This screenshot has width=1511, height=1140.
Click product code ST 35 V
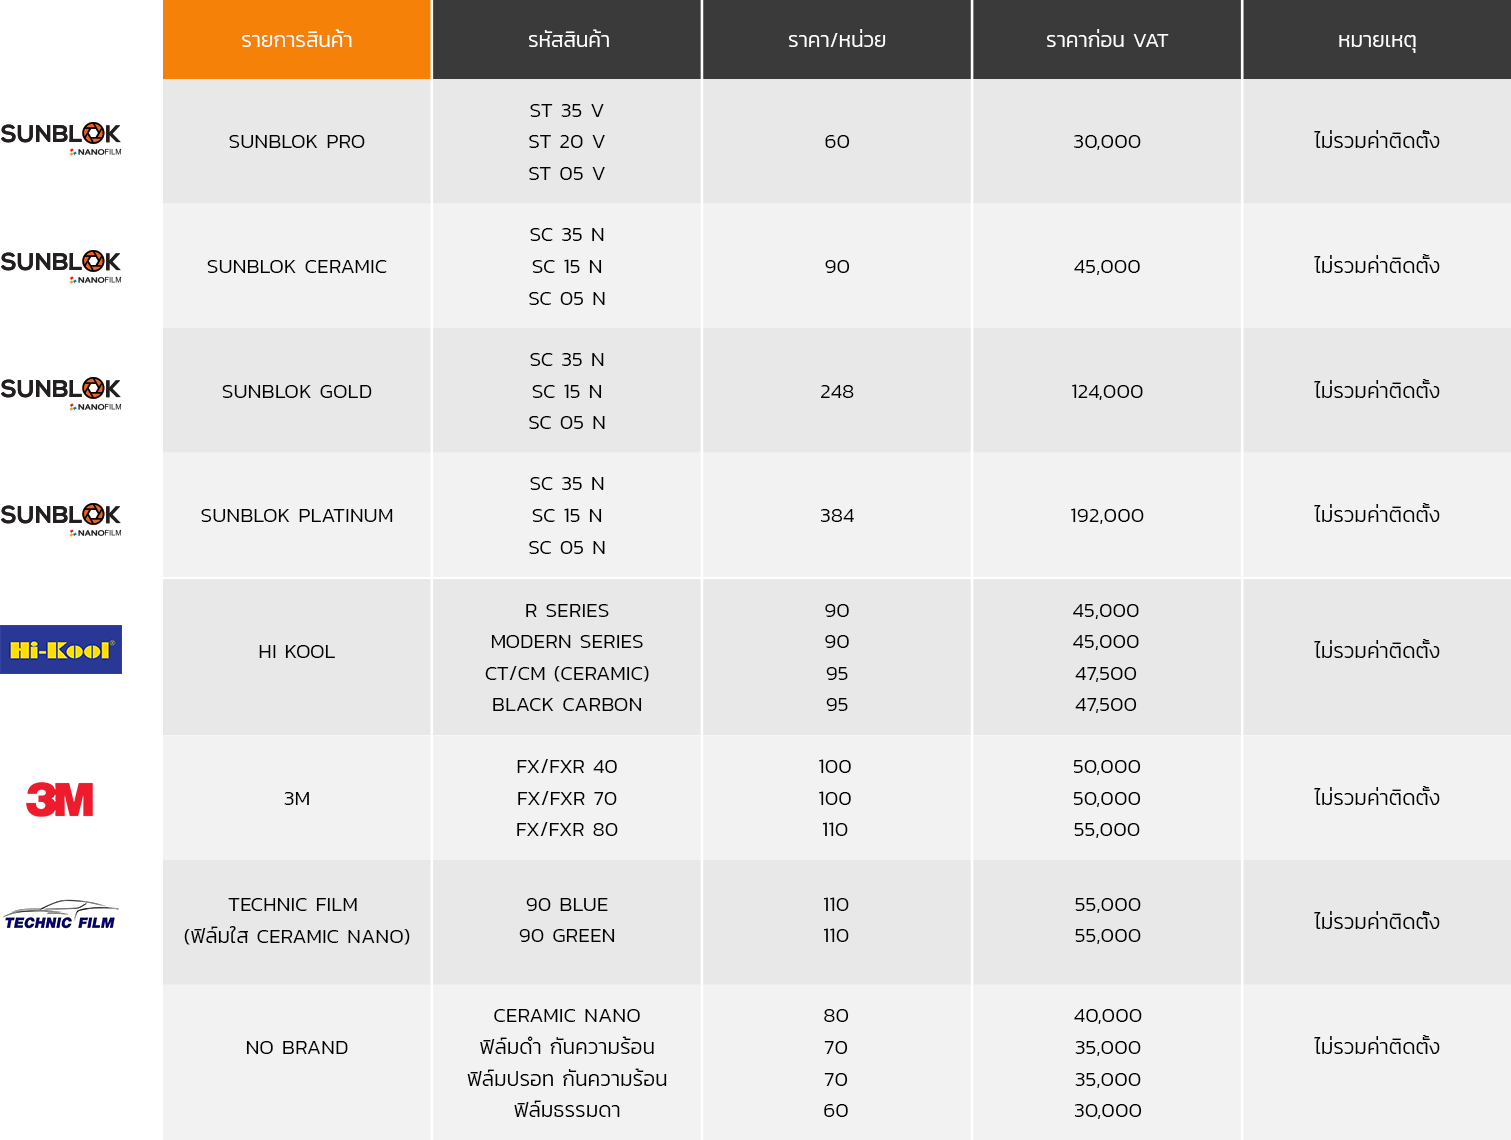pos(567,111)
